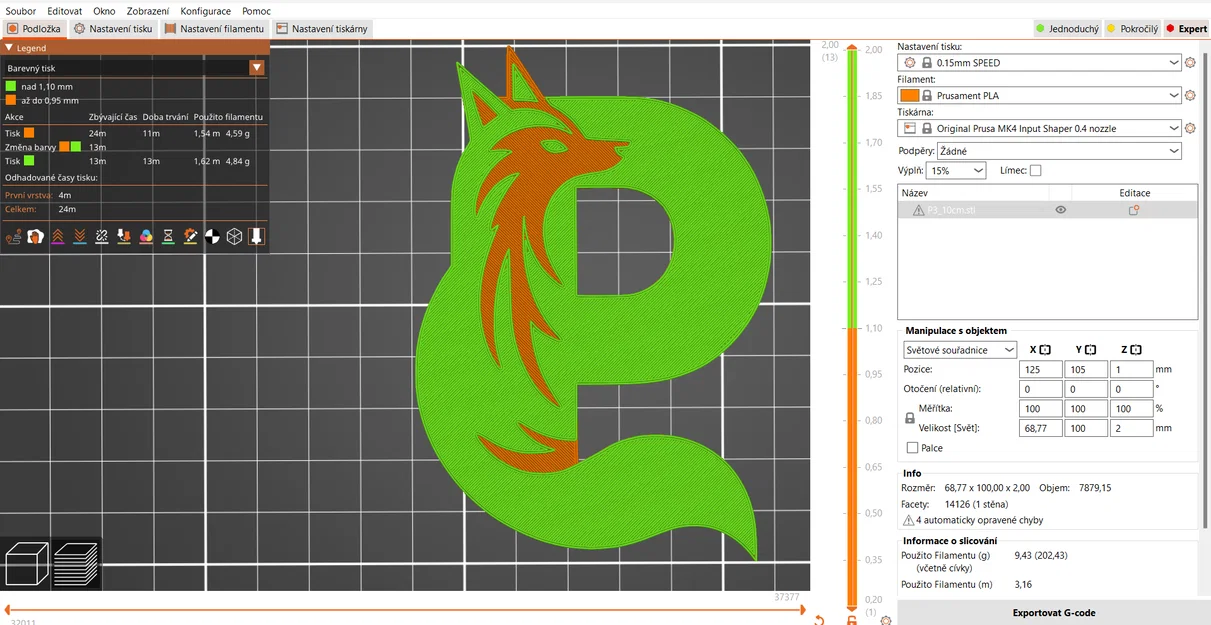The width and height of the screenshot is (1211, 625).
Task: Toggle tool marker arrow icon
Action: coord(256,237)
